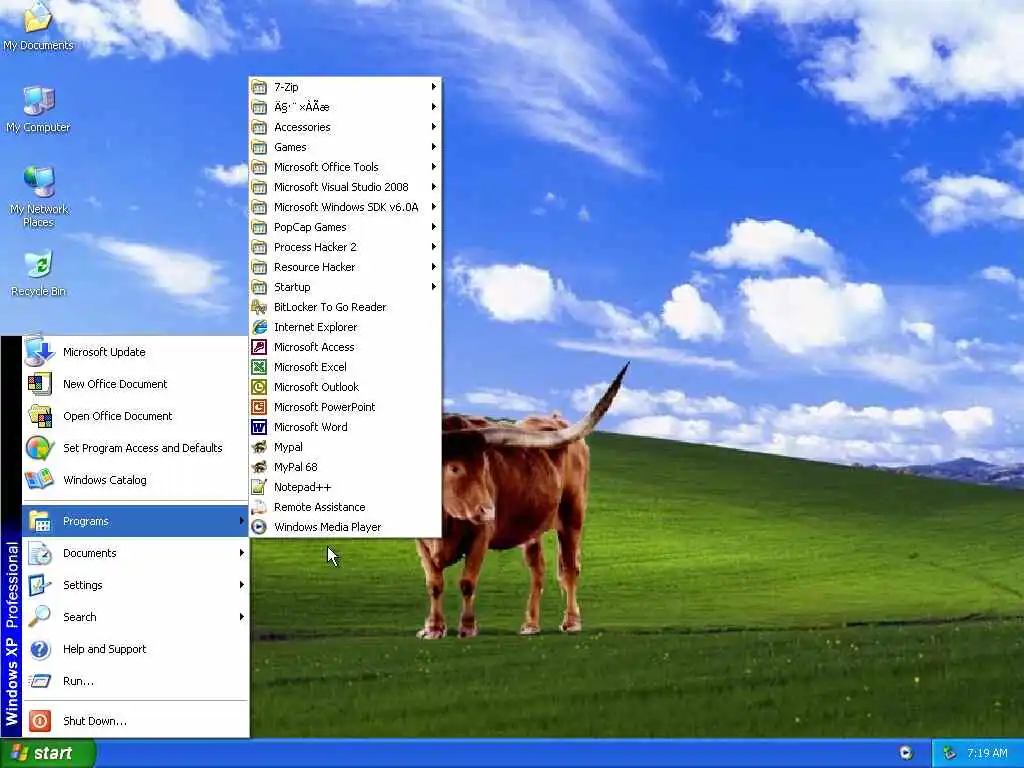Click the Microsoft Excel icon

259,367
